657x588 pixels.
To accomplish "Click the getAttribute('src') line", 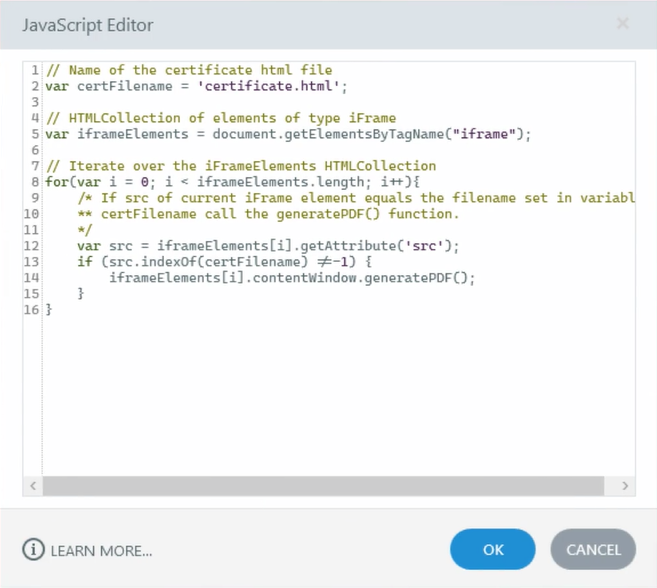I will coord(268,246).
